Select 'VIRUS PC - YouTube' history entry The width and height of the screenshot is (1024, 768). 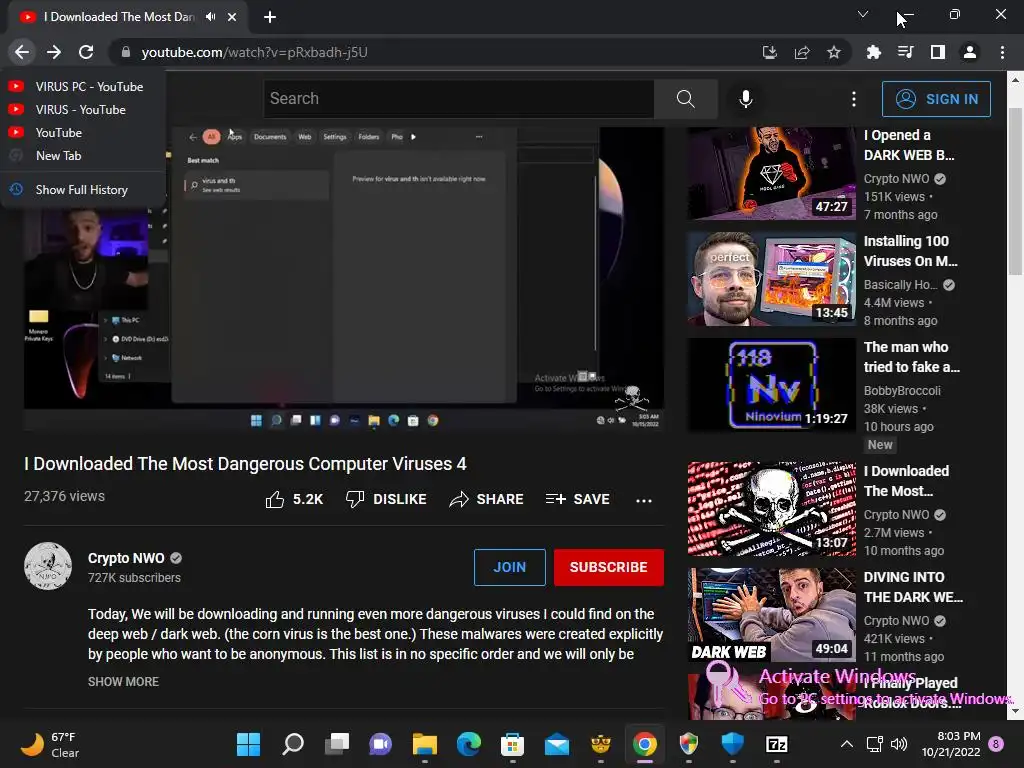82,86
